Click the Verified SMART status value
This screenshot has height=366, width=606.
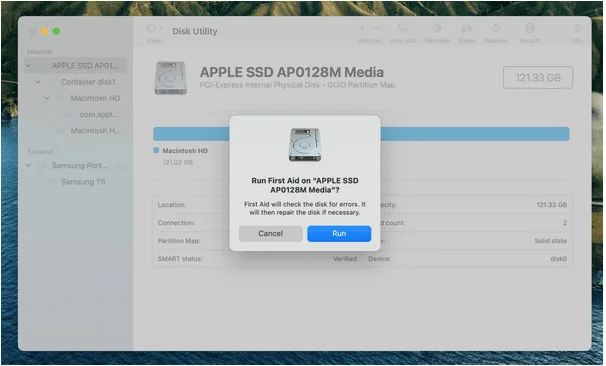pos(345,259)
